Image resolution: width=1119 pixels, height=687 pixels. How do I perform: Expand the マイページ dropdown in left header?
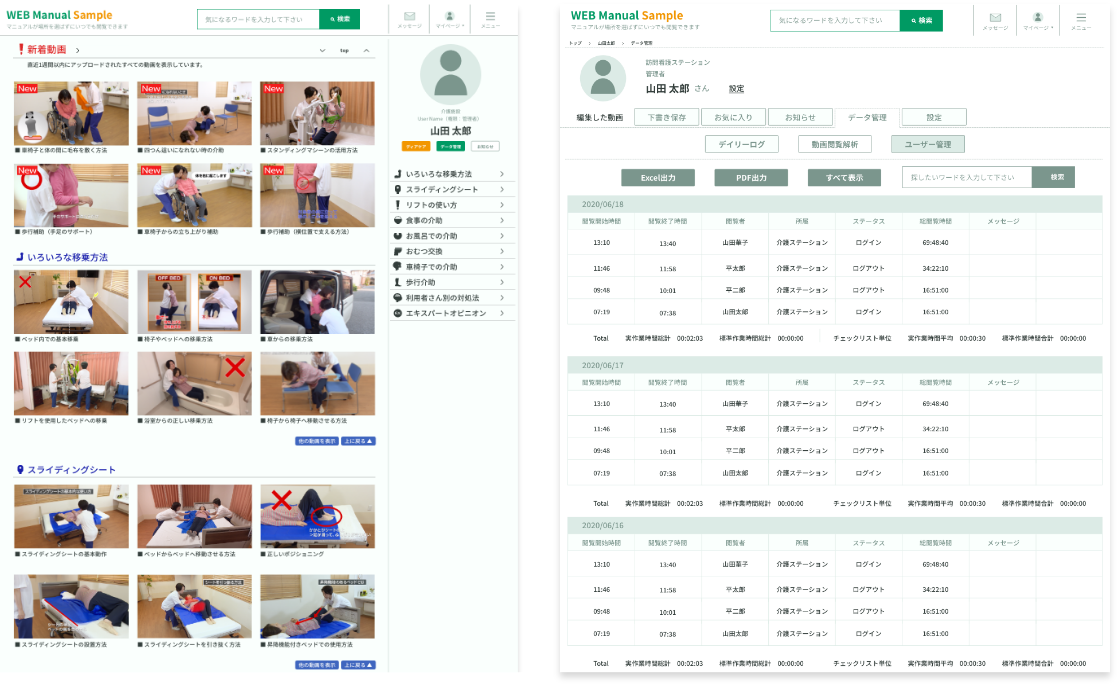[449, 19]
